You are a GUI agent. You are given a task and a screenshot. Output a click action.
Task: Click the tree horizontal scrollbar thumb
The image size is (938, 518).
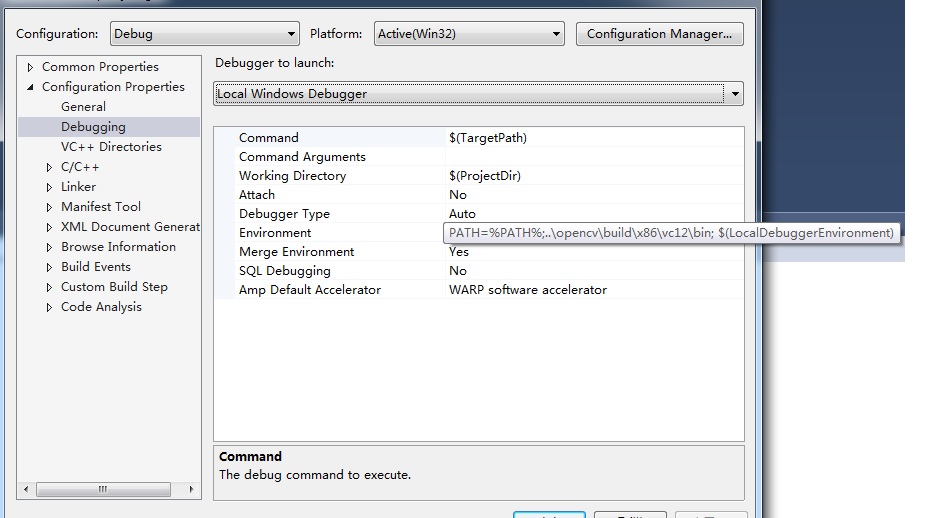pos(103,489)
